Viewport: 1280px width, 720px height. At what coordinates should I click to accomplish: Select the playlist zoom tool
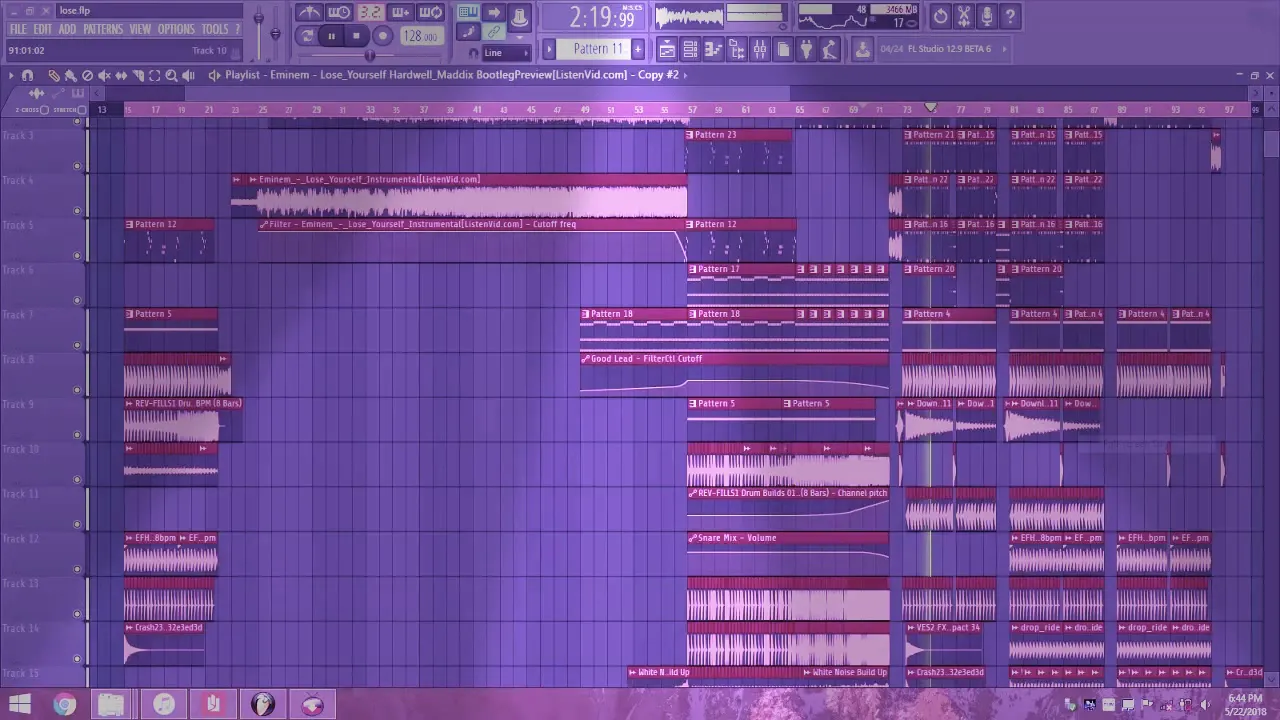pyautogui.click(x=172, y=75)
